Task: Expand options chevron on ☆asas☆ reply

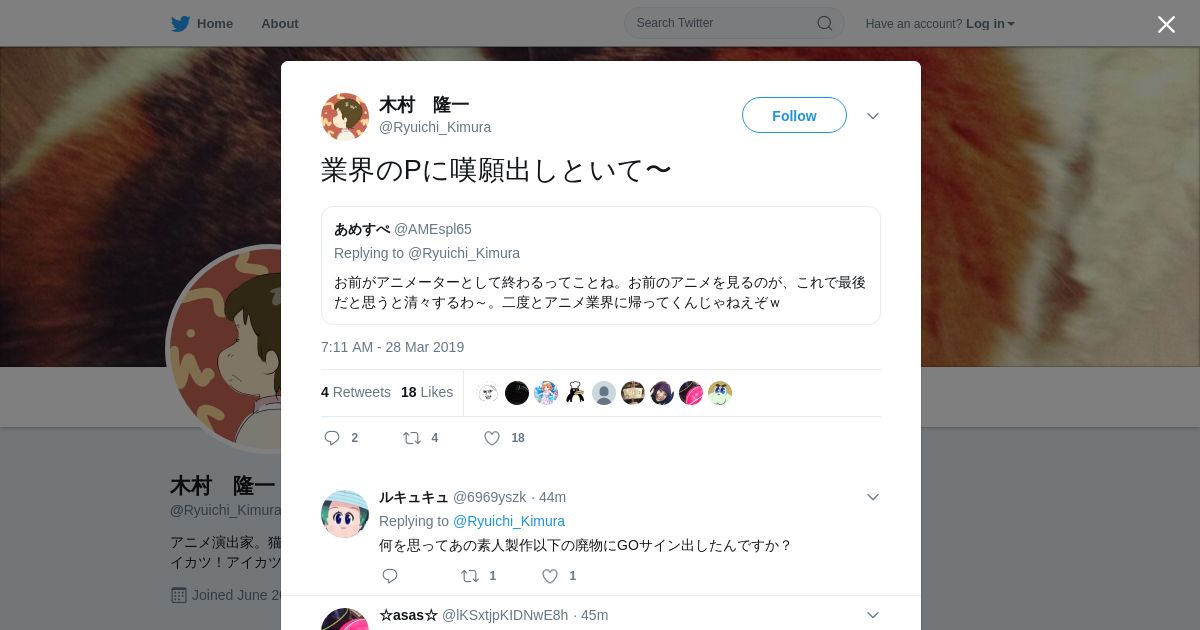Action: pyautogui.click(x=873, y=615)
